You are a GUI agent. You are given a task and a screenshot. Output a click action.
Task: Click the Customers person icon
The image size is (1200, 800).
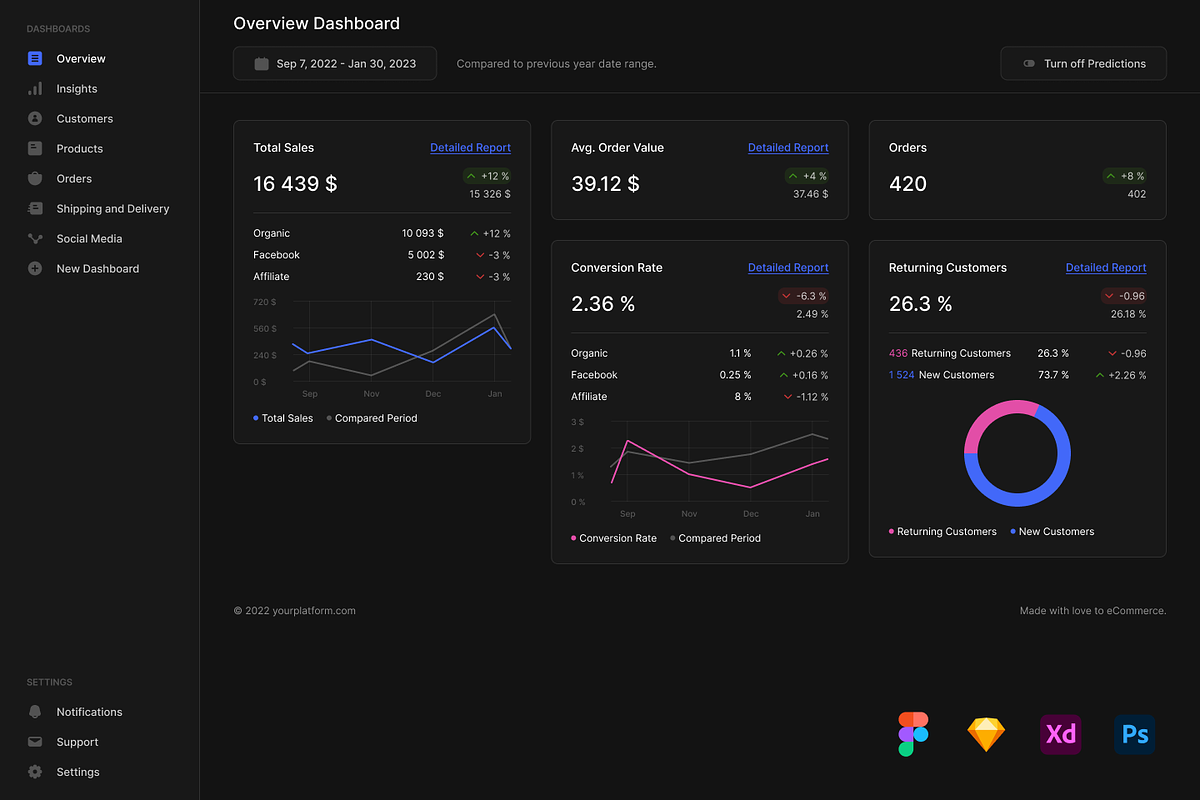(35, 119)
